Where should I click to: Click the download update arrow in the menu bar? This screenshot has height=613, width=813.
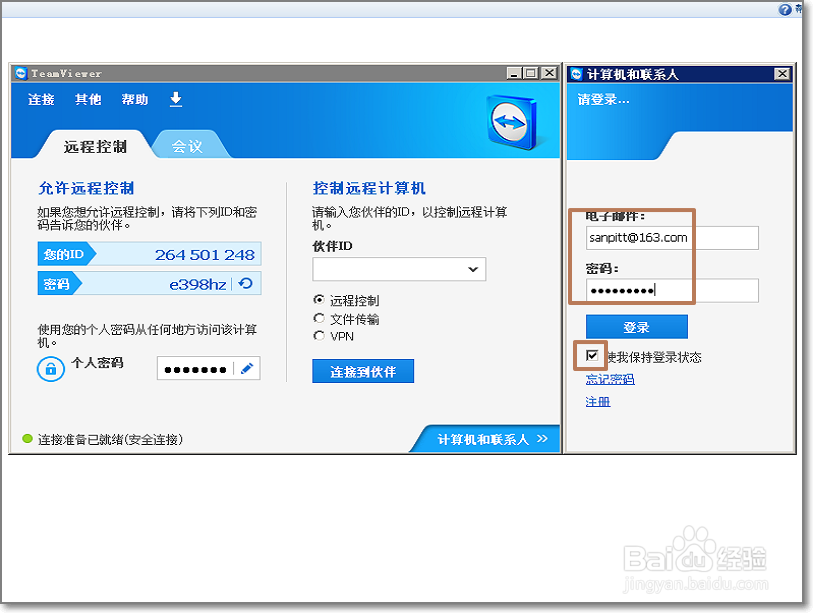175,99
